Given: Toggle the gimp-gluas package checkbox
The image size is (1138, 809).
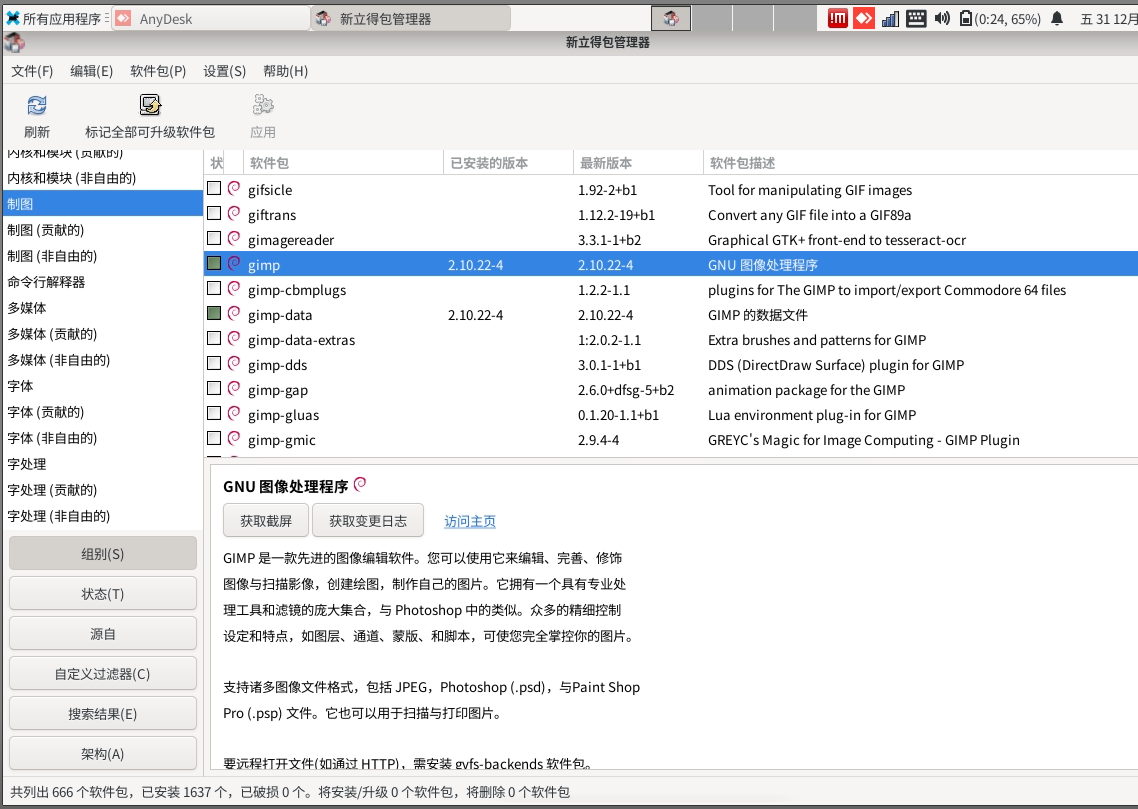Looking at the screenshot, I should [214, 414].
